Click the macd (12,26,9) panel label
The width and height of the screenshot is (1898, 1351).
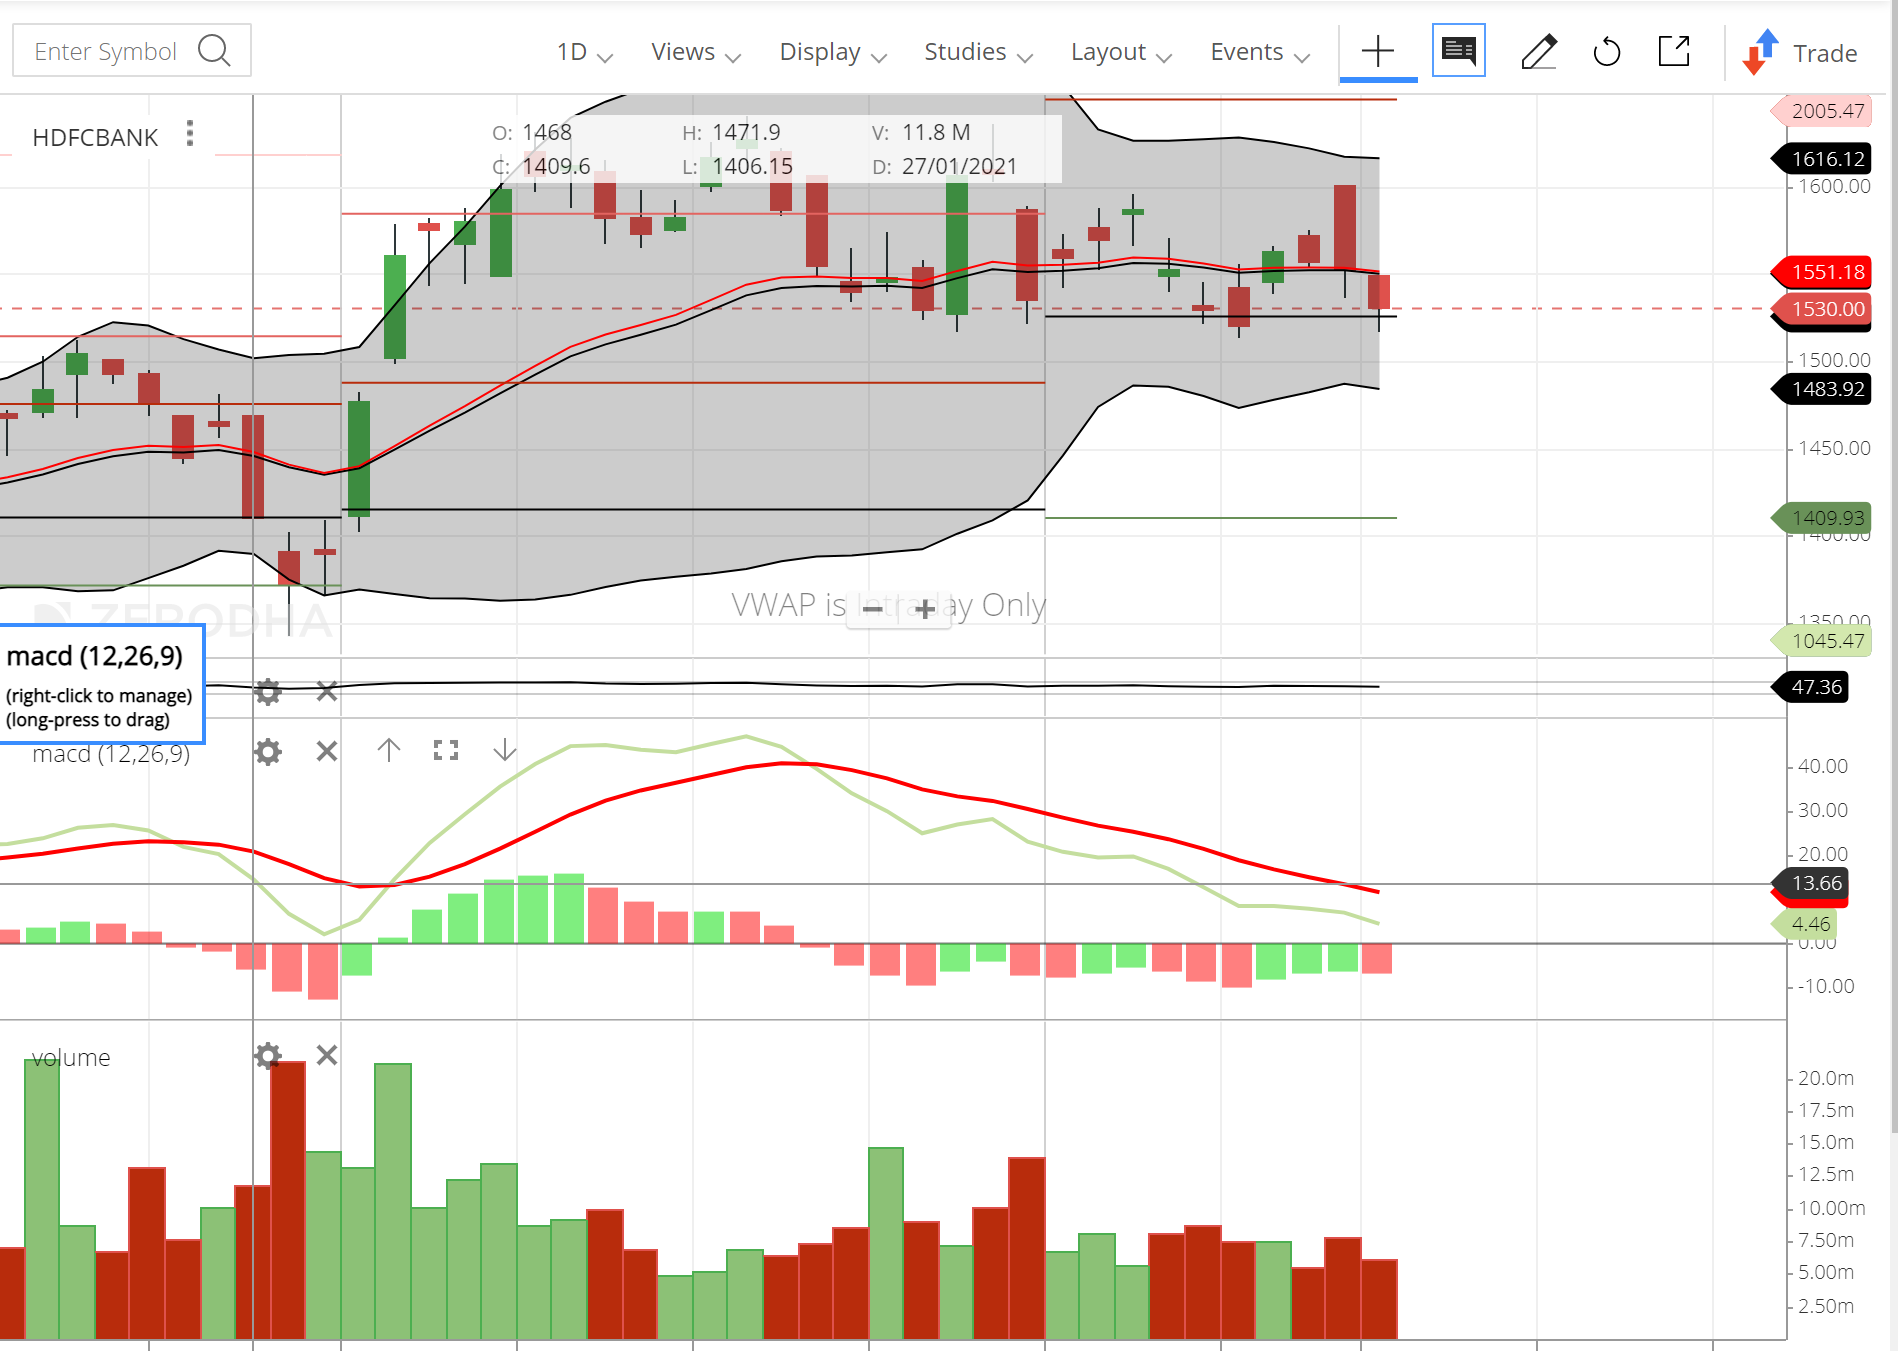[x=111, y=755]
